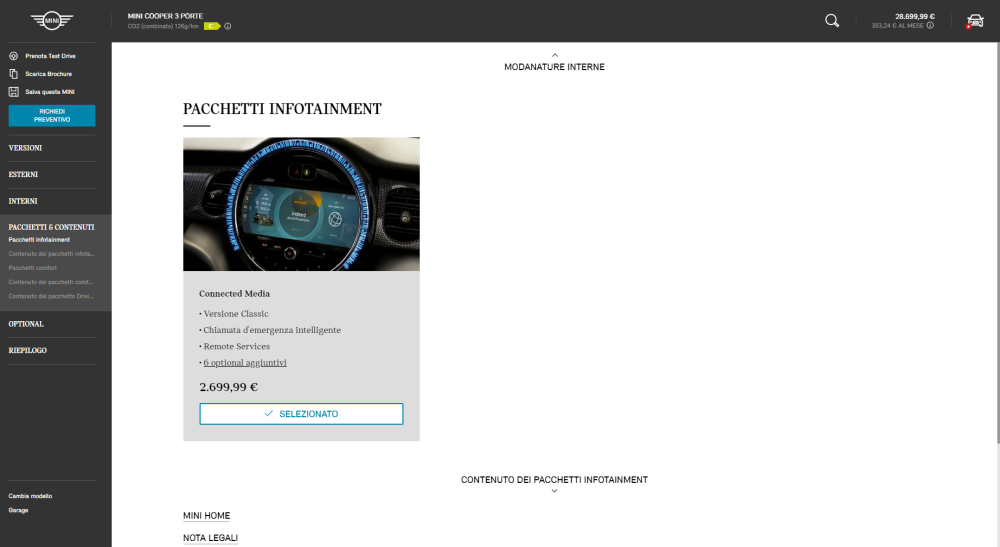
Task: Click the Richiedi Preventivo button
Action: coord(52,115)
